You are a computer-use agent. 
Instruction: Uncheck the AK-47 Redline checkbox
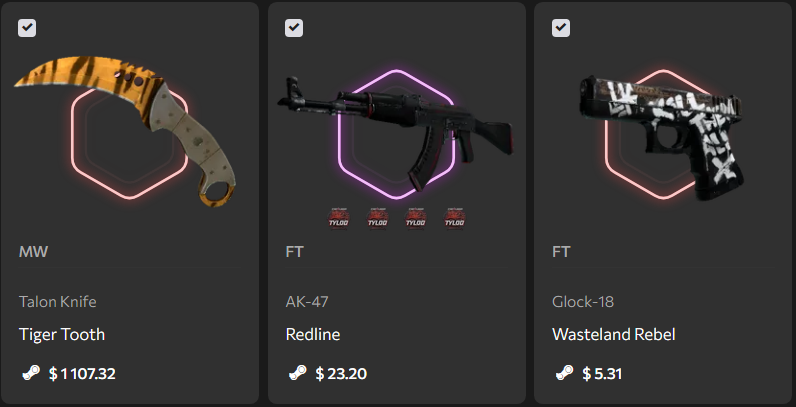(x=294, y=28)
